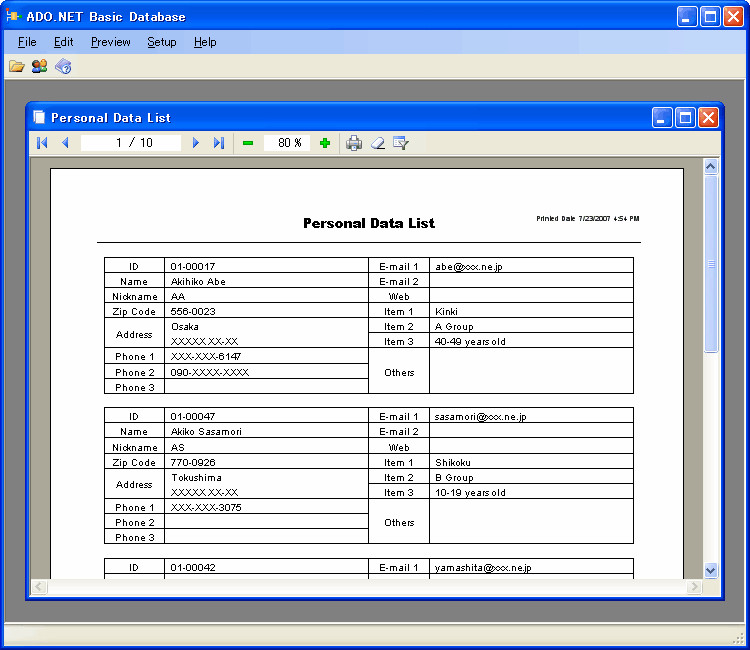
Task: Click the vertical scrollbar down arrow
Action: click(711, 570)
